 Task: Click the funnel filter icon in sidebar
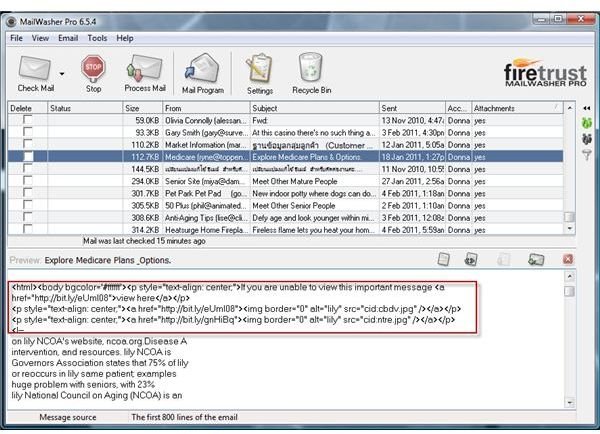pos(587,155)
